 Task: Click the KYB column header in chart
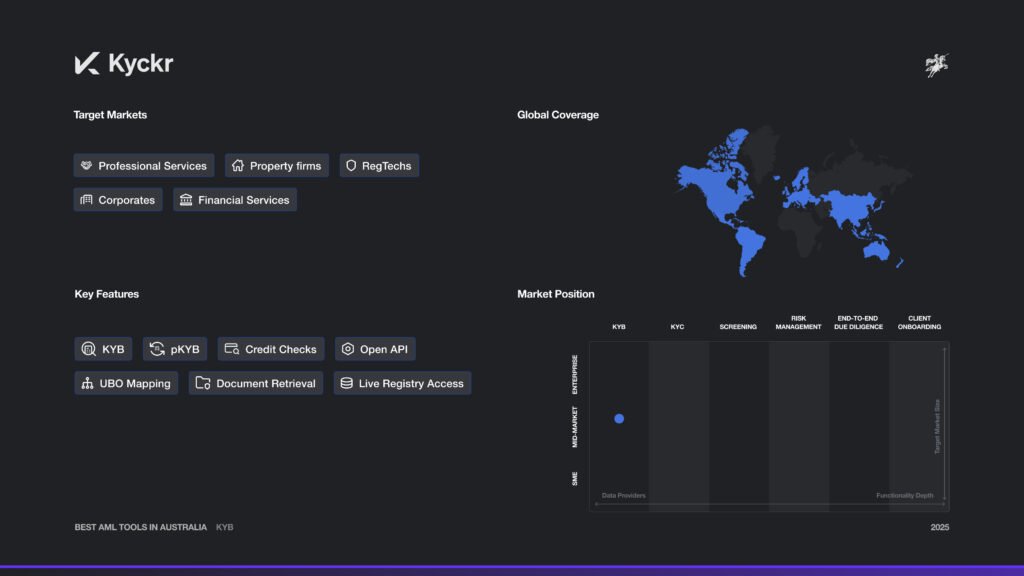click(619, 327)
